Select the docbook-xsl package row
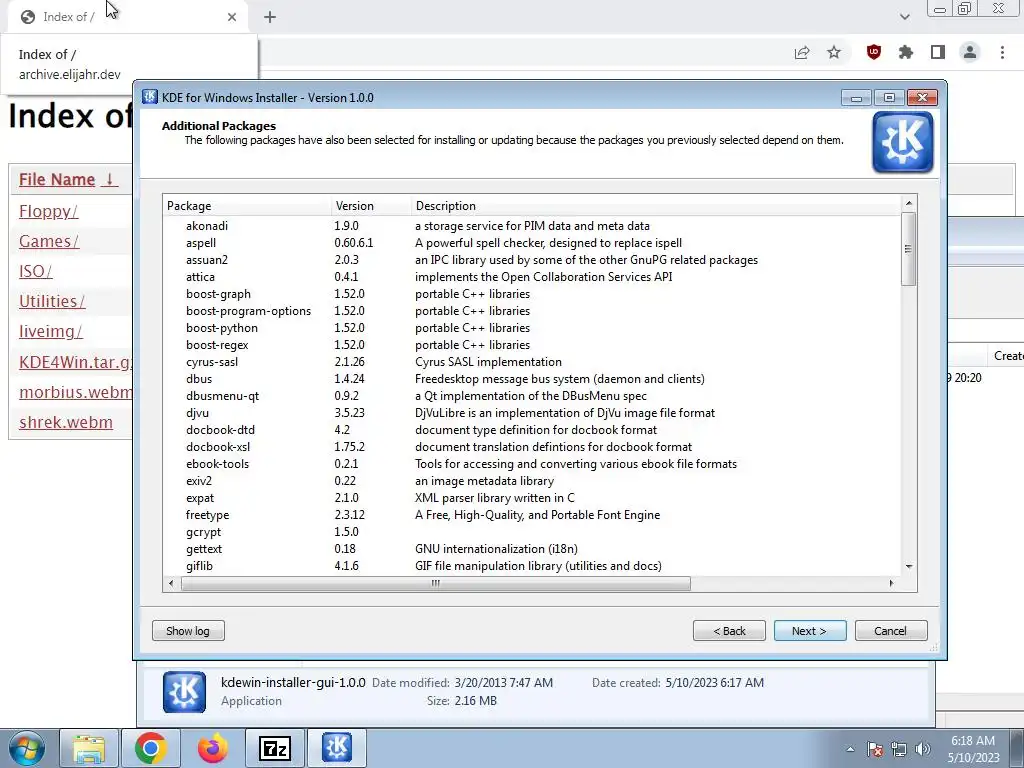The height and width of the screenshot is (768, 1024). [532, 447]
